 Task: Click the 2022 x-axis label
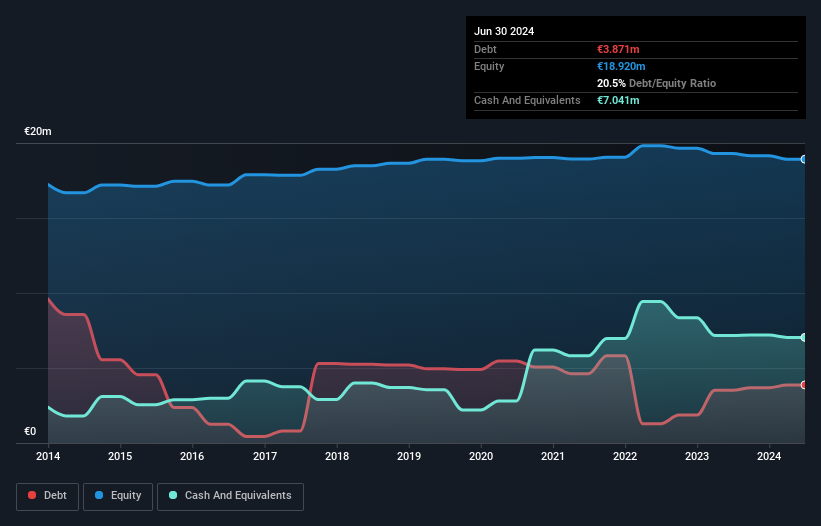pyautogui.click(x=625, y=456)
